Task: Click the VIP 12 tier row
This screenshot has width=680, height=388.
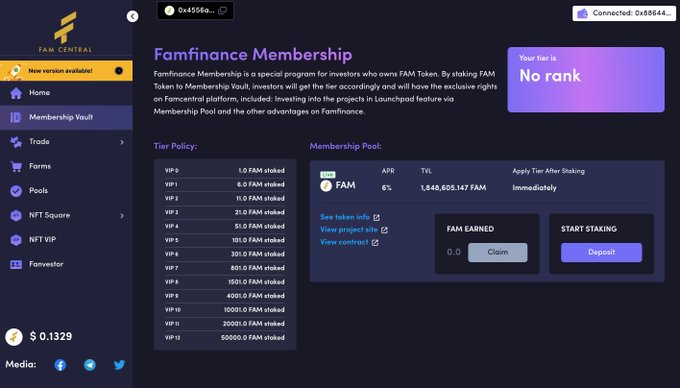Action: [x=225, y=338]
